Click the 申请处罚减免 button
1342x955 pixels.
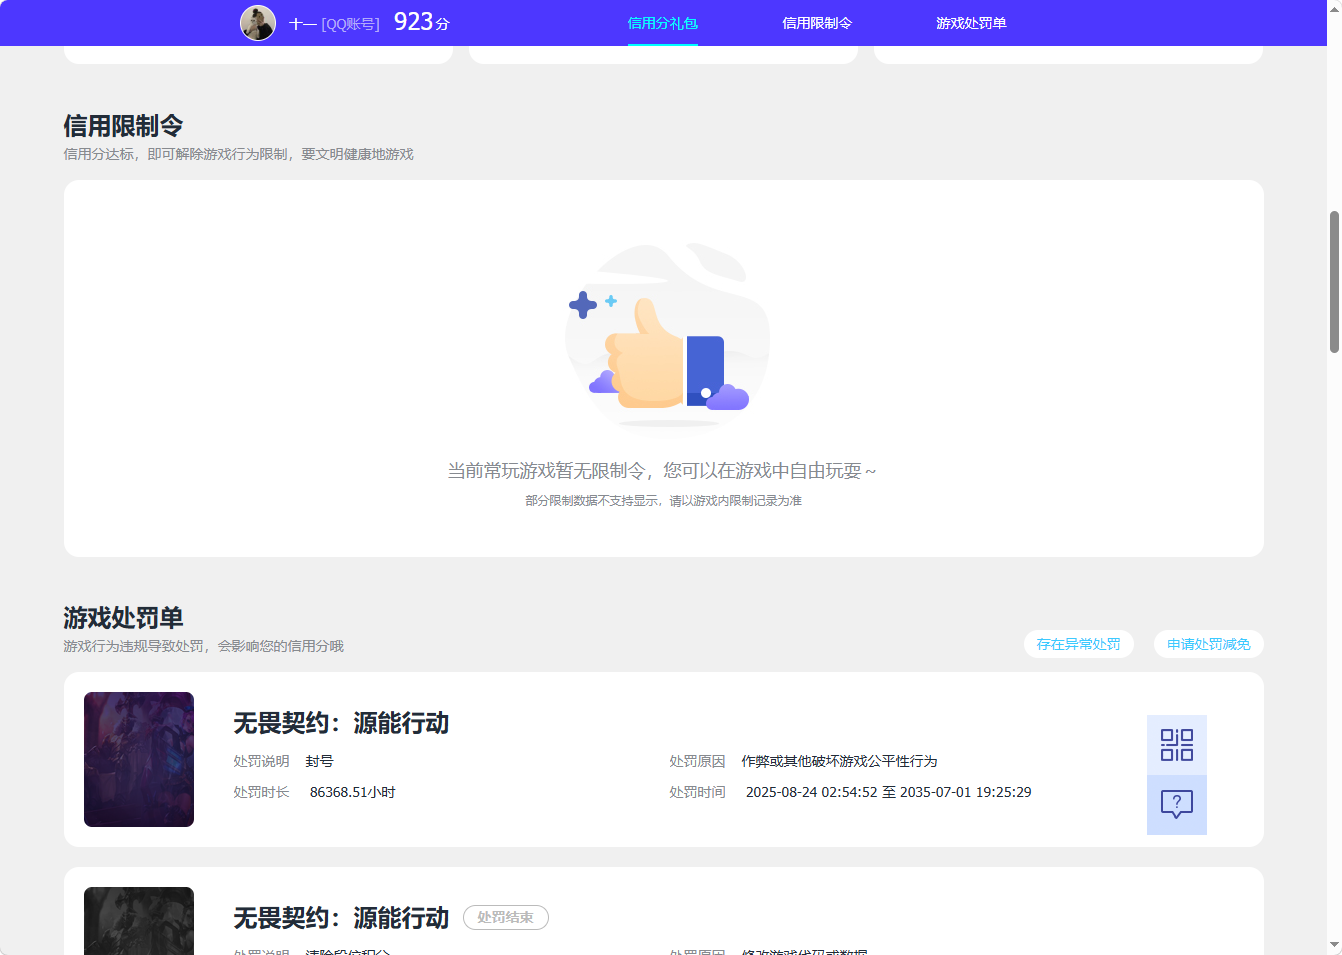click(1208, 644)
